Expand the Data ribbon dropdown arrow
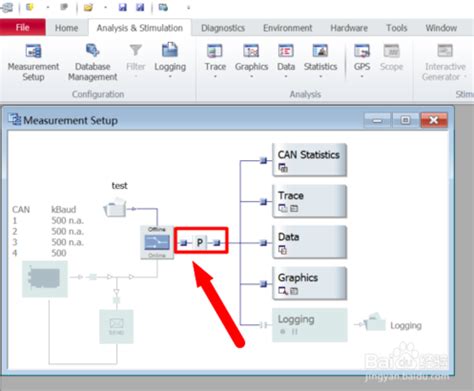 pos(286,77)
